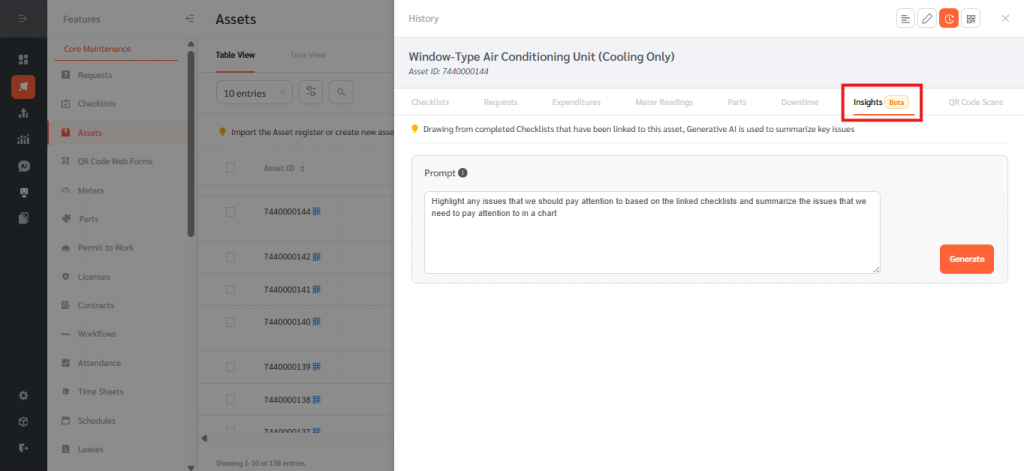
Task: Open the 10 entries dropdown
Action: pyautogui.click(x=254, y=92)
